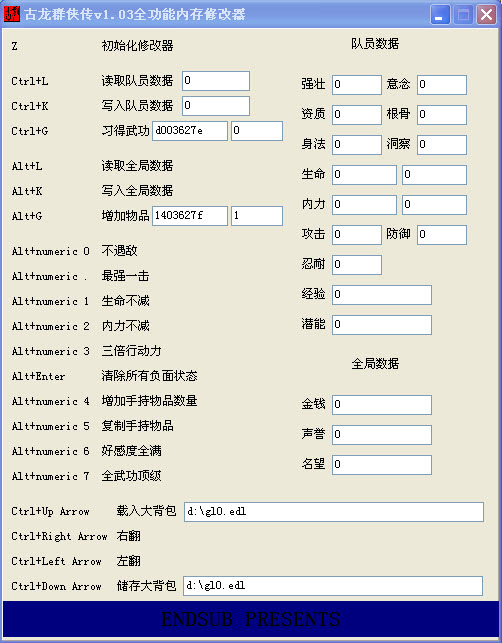
Task: Click the 读取全局数据 label
Action: tap(137, 166)
